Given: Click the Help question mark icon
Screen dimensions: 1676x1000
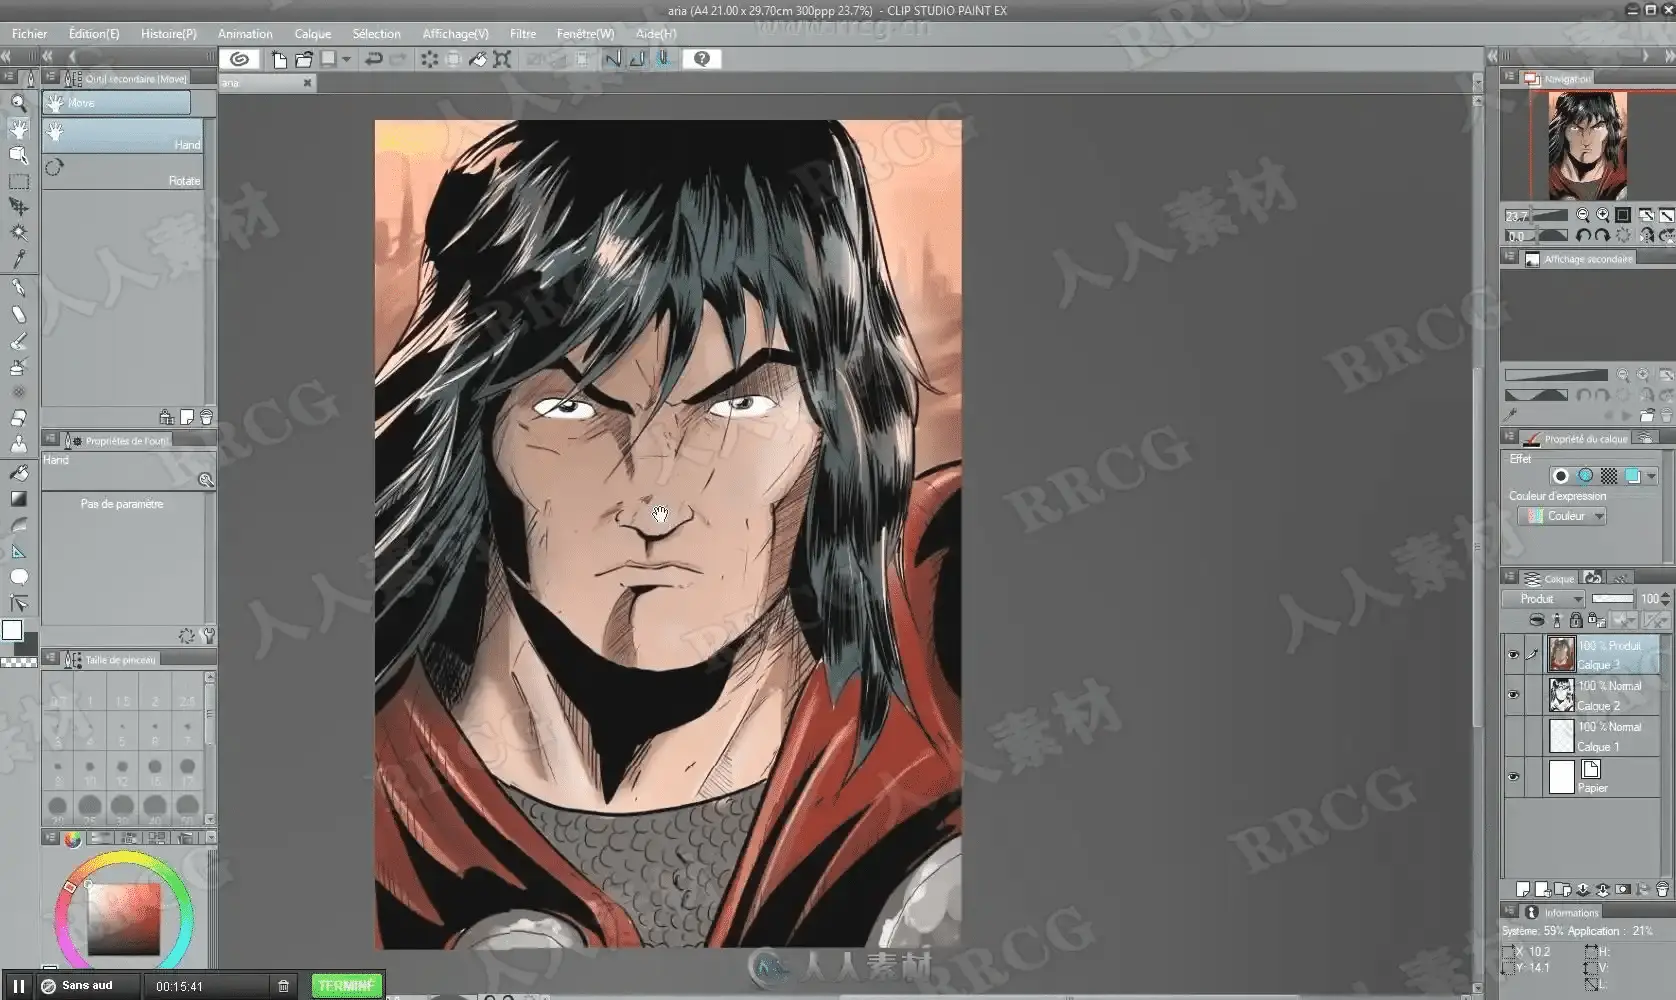Looking at the screenshot, I should click(702, 59).
